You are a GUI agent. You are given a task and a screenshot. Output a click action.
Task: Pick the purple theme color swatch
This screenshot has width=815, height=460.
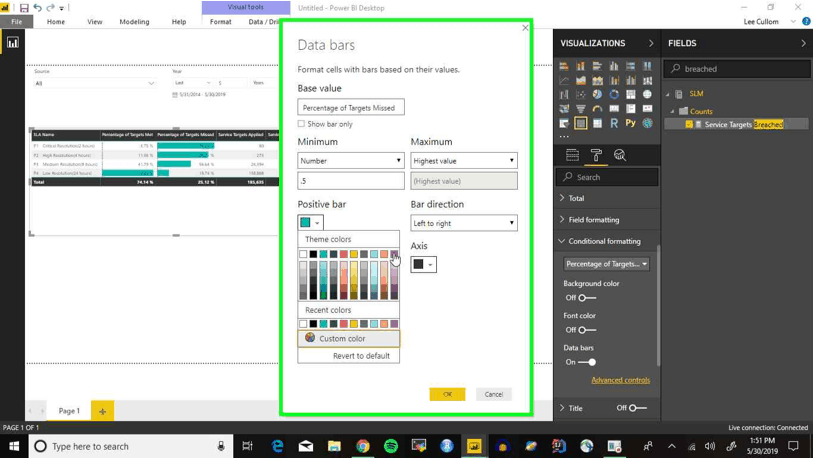point(394,254)
